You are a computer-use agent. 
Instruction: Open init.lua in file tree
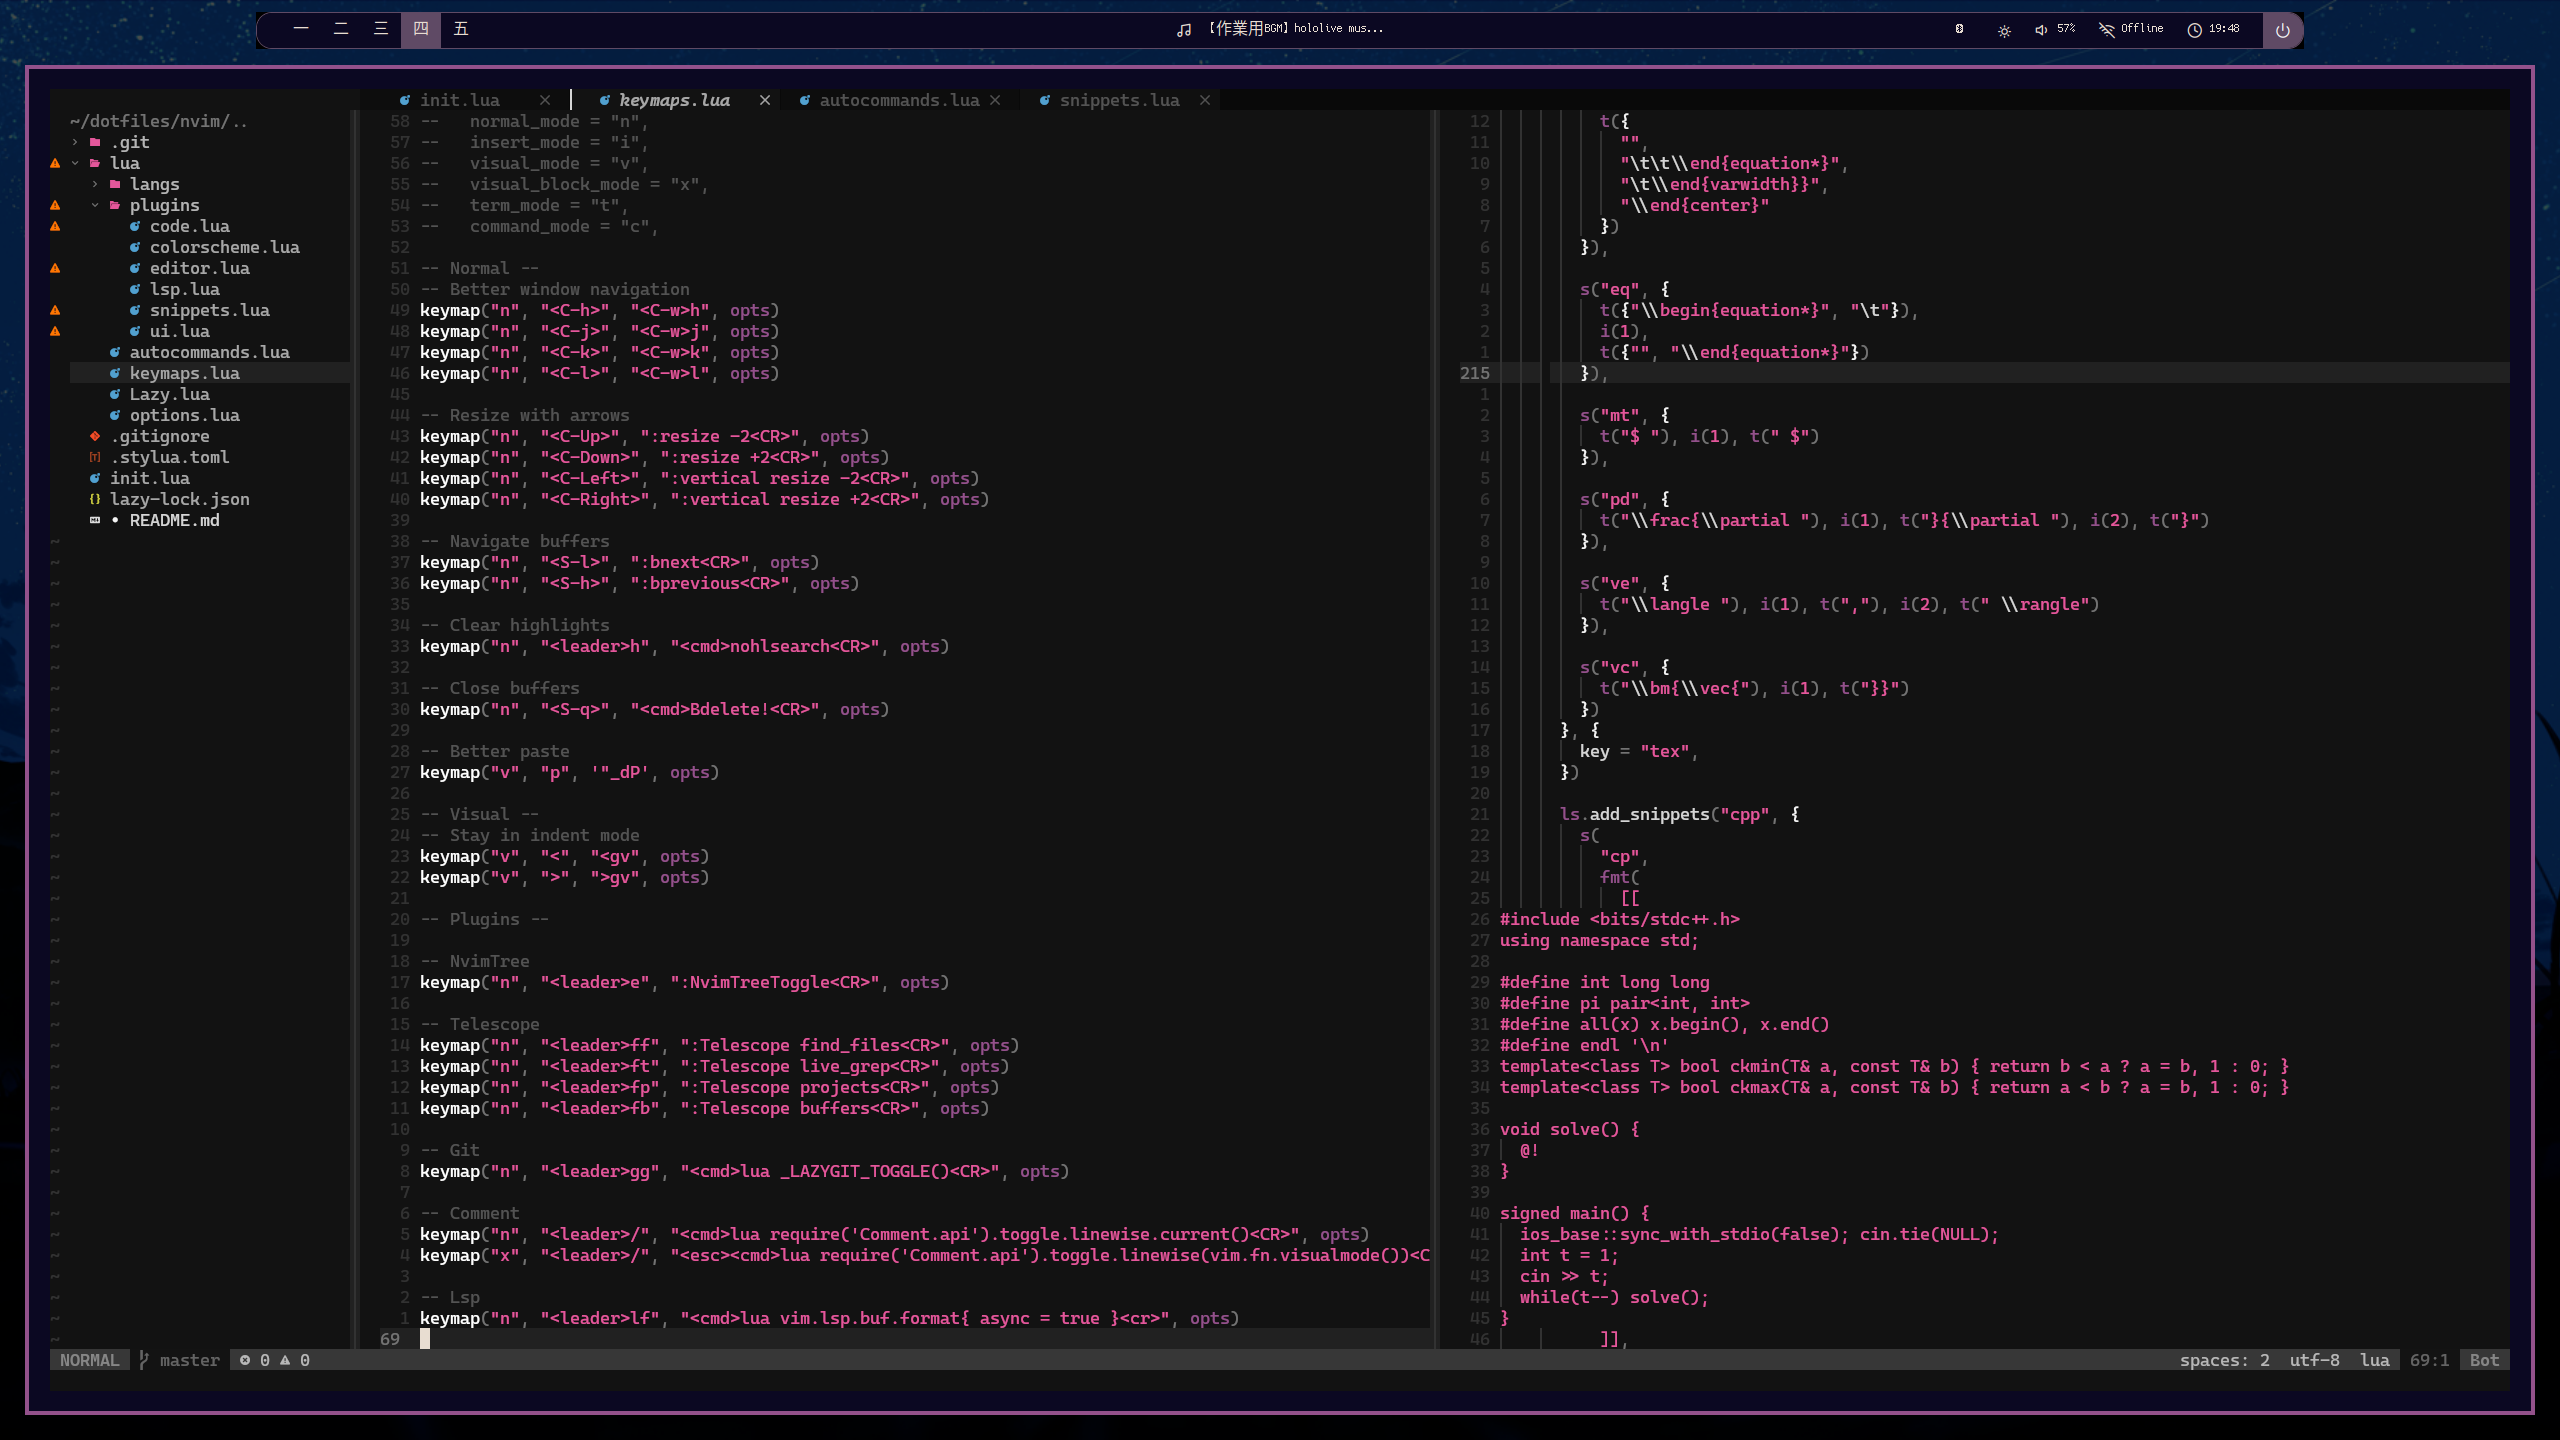150,478
